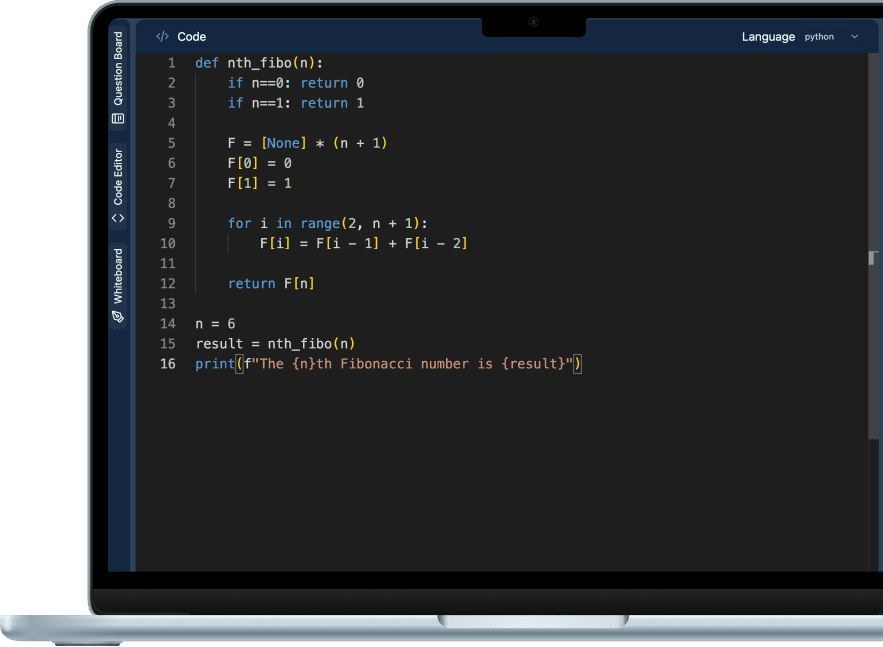Click the Question Board panel icon
The width and height of the screenshot is (883, 647).
point(118,117)
